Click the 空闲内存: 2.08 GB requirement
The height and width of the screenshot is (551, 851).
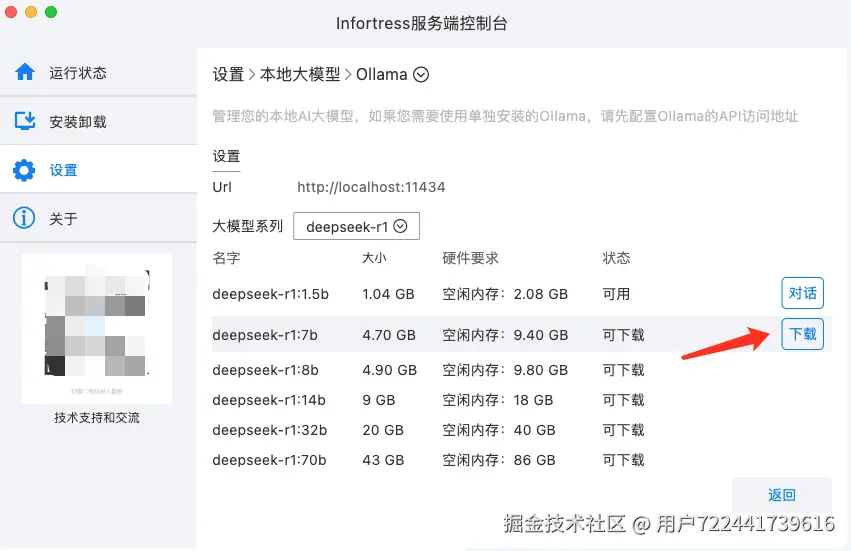[x=505, y=294]
